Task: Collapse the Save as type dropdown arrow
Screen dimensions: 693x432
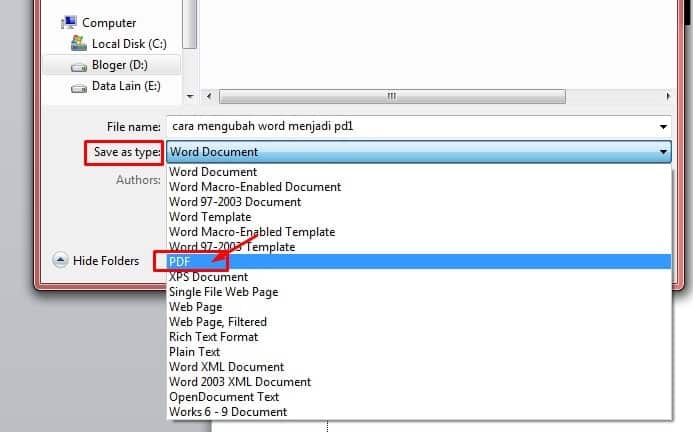Action: click(663, 152)
